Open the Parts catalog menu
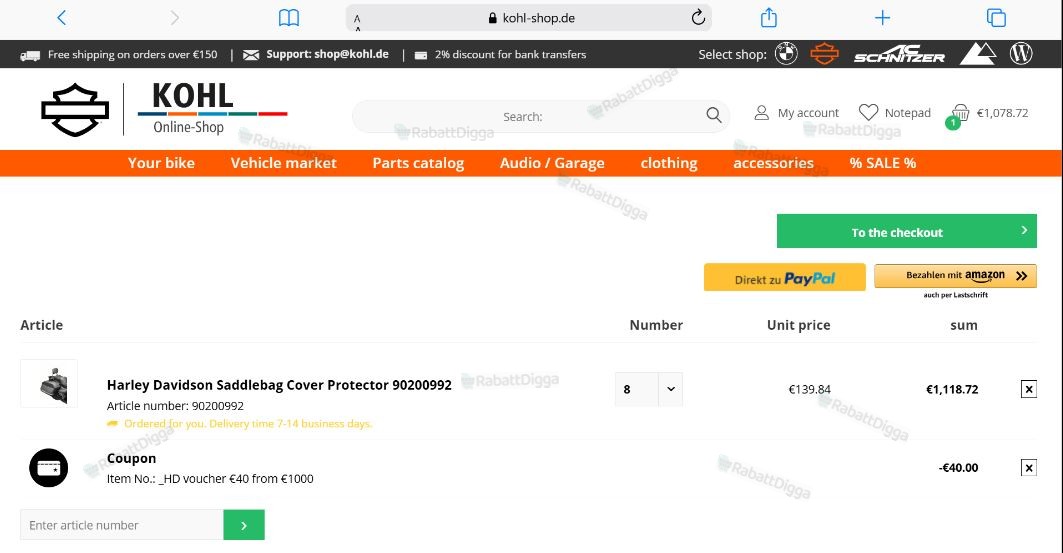The image size is (1063, 553). (x=418, y=163)
